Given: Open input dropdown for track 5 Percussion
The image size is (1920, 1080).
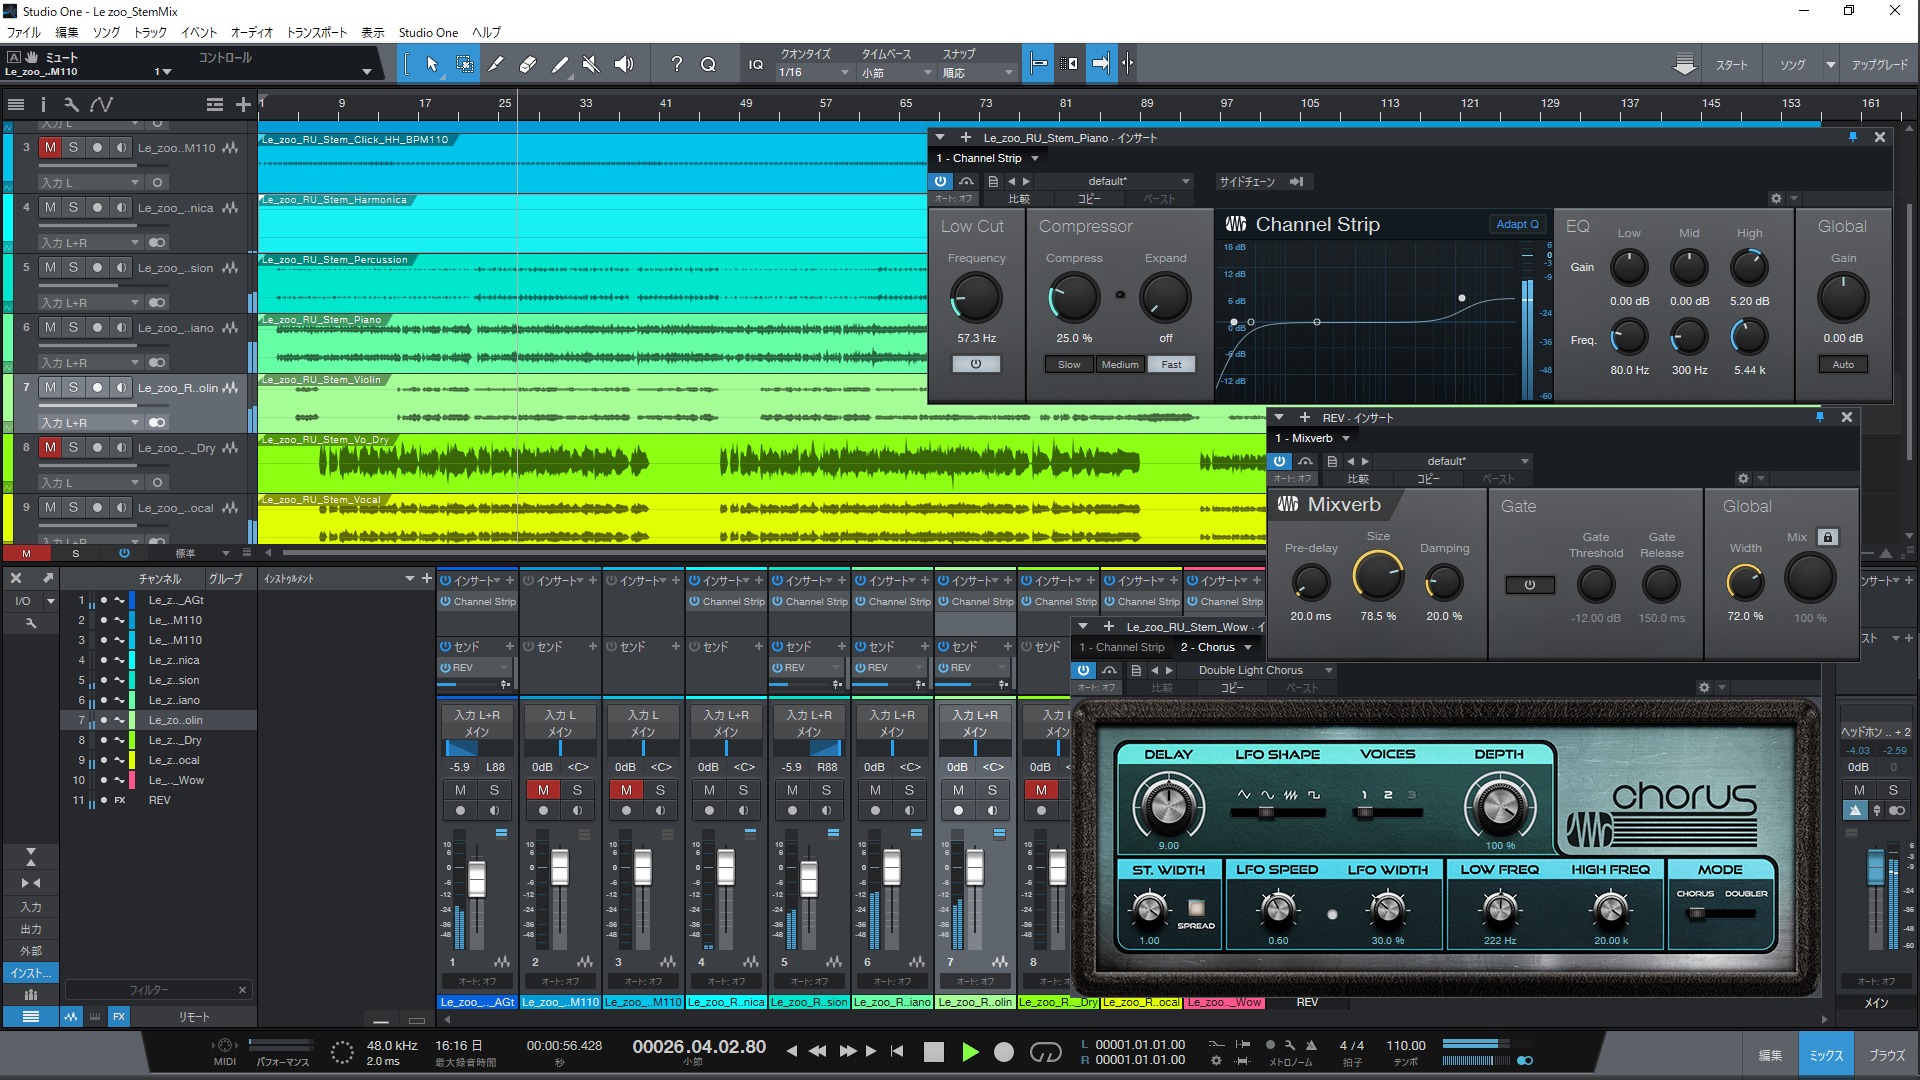Looking at the screenshot, I should [x=90, y=302].
